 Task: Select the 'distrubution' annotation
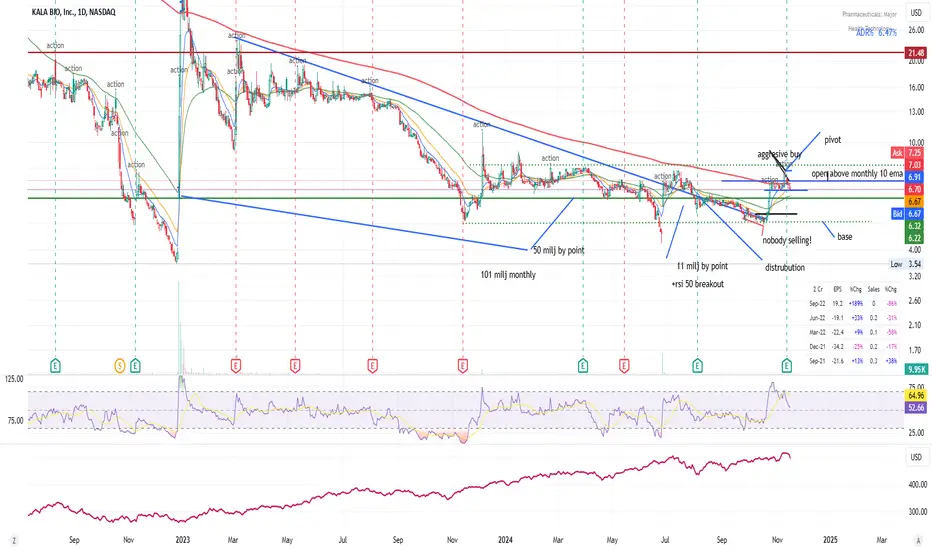point(785,268)
